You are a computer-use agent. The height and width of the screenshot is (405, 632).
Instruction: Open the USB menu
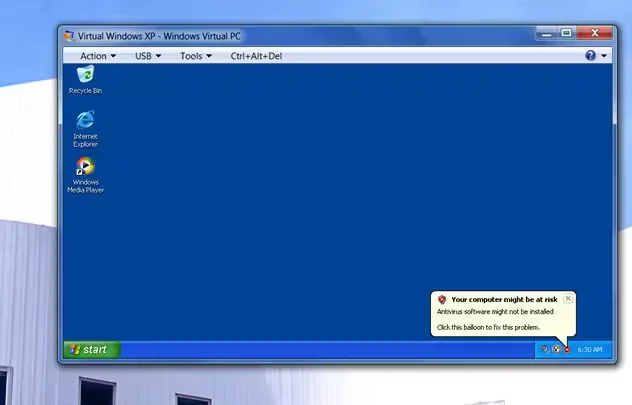[148, 56]
